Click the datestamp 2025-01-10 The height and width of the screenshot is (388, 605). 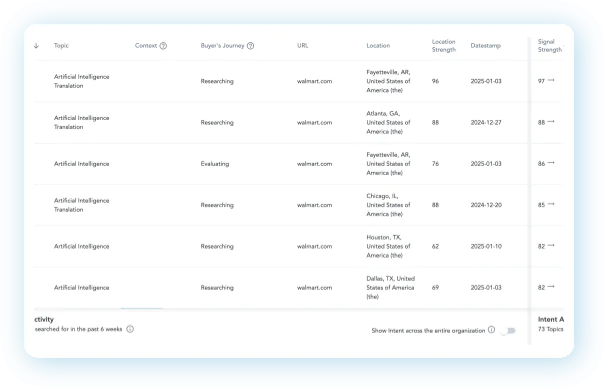[486, 246]
